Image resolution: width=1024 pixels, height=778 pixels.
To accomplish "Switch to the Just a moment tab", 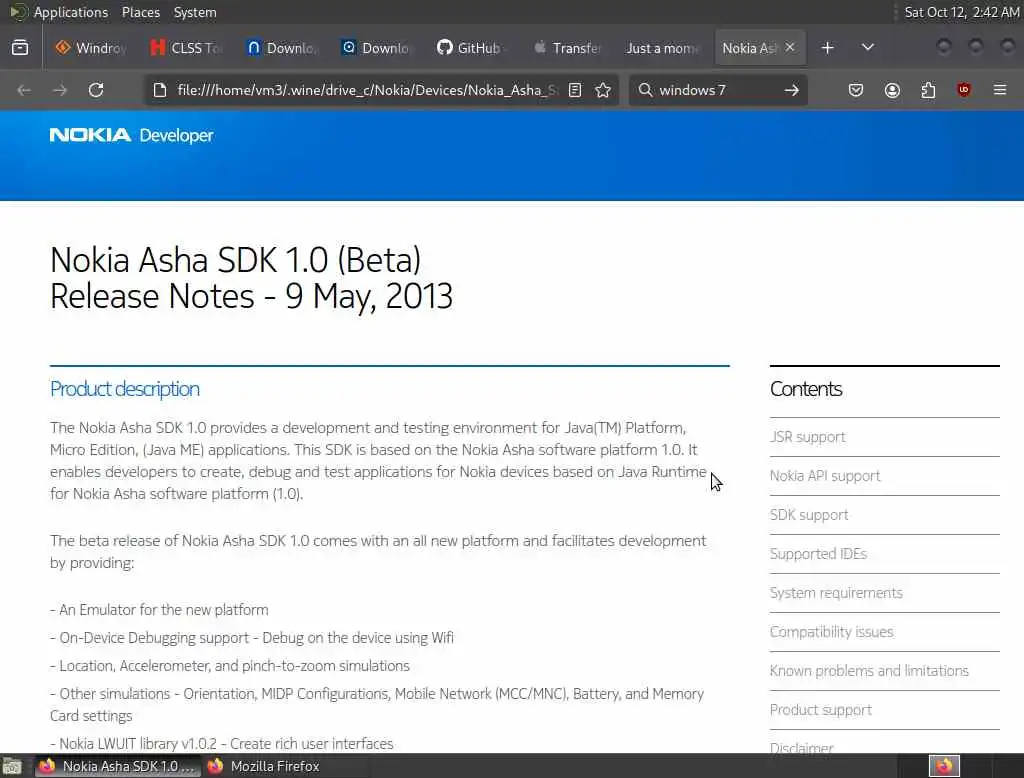I will [663, 48].
